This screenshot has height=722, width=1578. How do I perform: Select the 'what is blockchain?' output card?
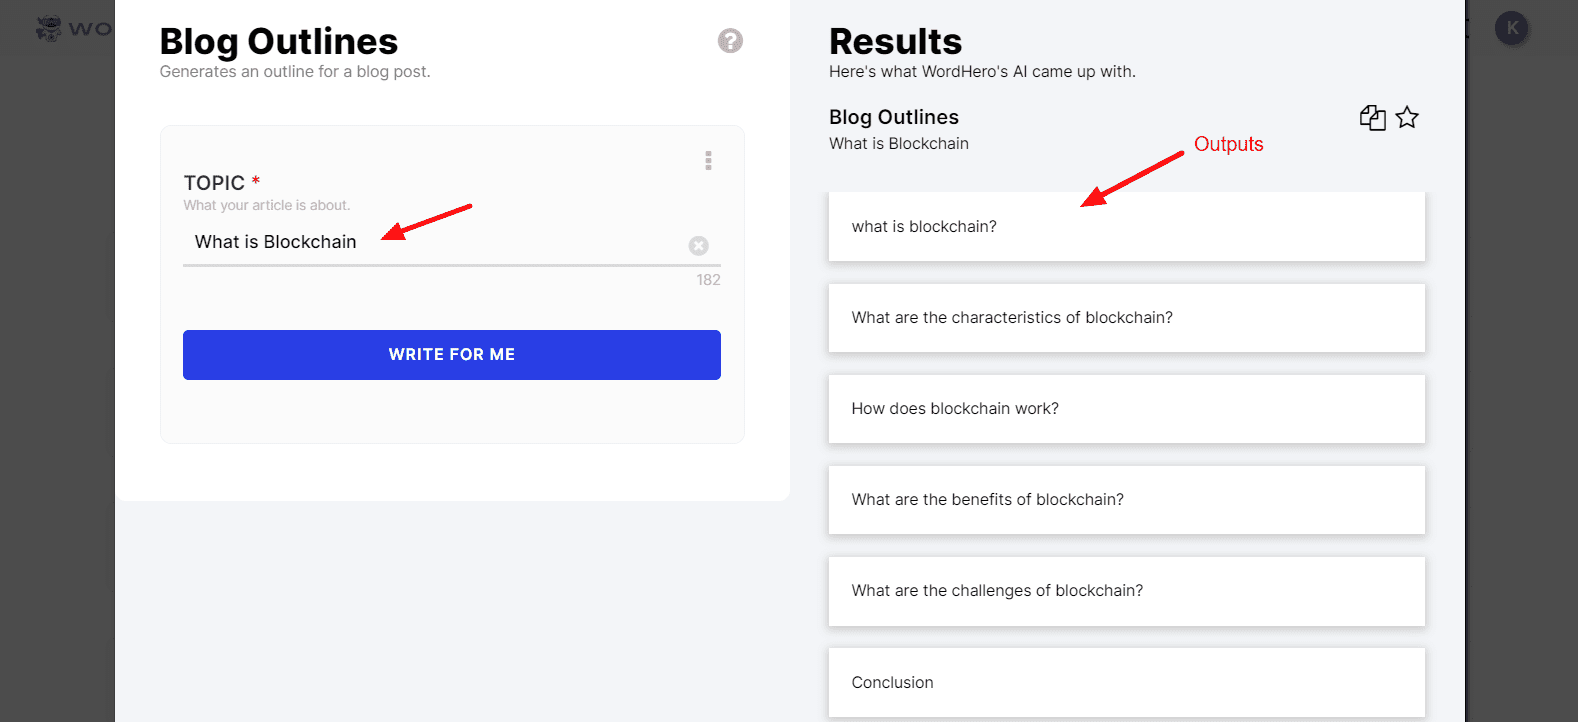click(1127, 227)
